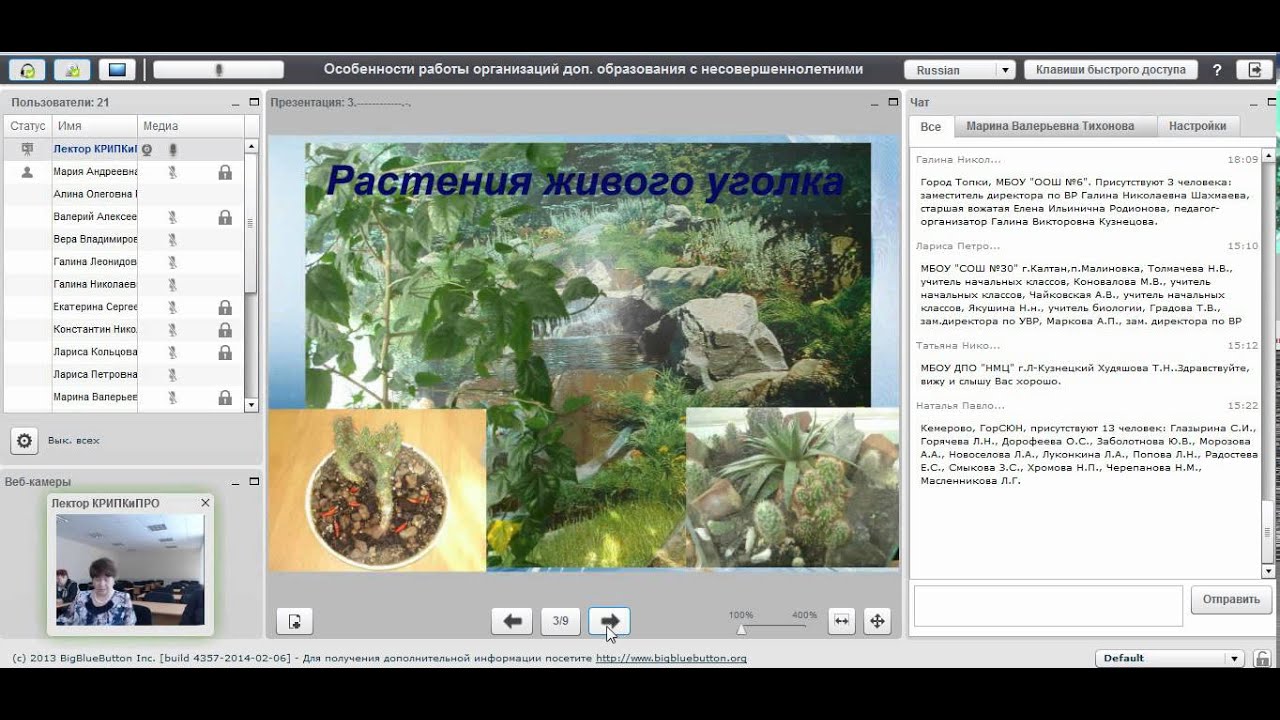The width and height of the screenshot is (1280, 720).
Task: Maximize the Презентация panel
Action: pyautogui.click(x=893, y=102)
